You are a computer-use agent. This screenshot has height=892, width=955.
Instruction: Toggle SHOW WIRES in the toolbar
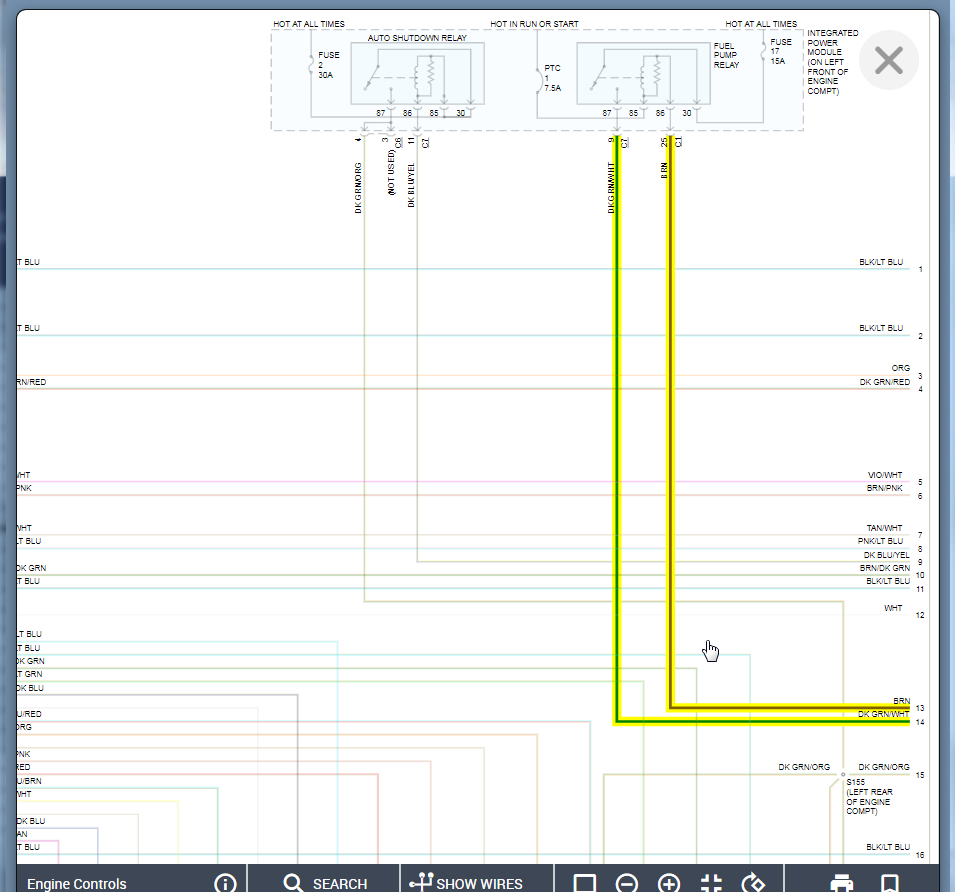[466, 883]
